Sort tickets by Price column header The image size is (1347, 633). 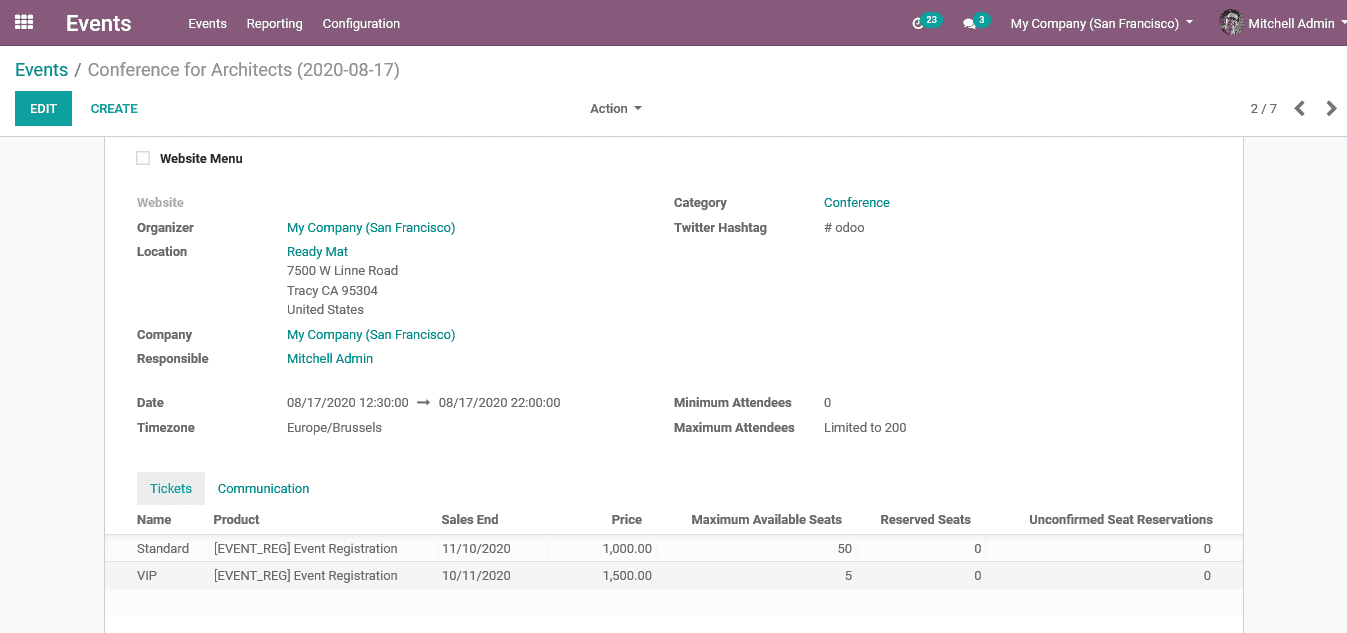point(627,520)
